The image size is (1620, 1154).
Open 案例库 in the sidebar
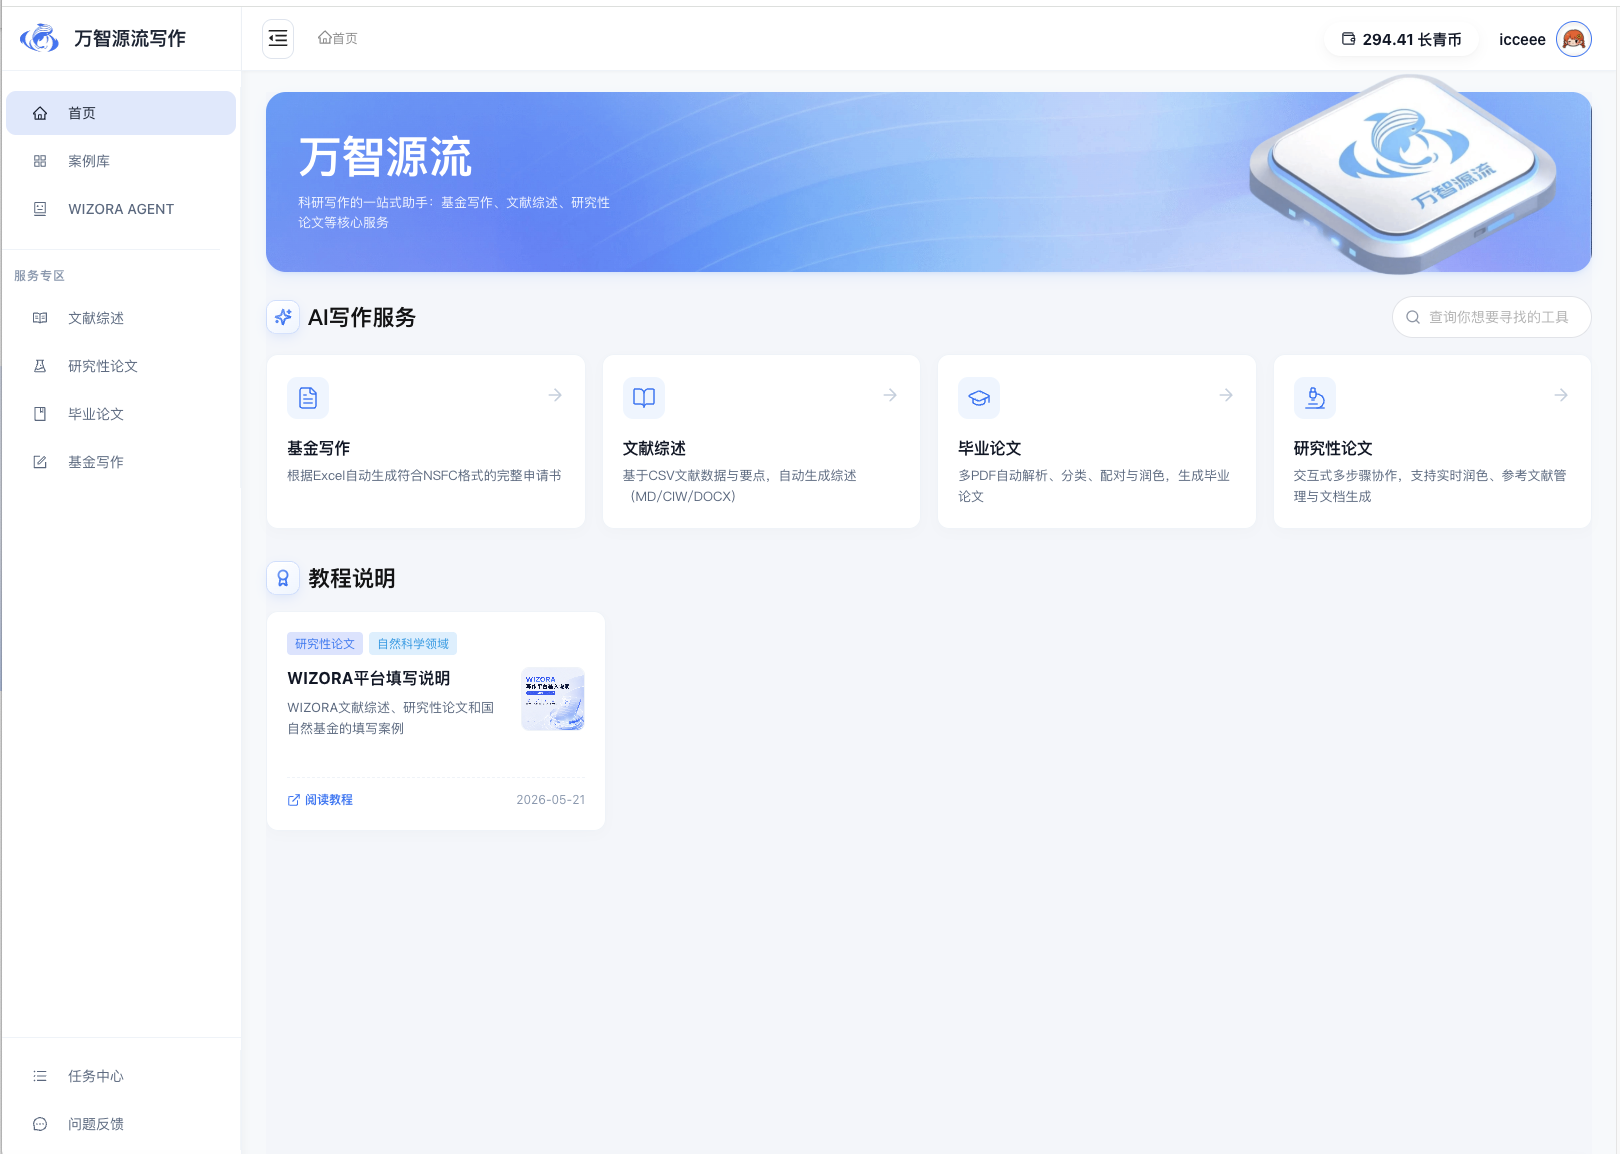pyautogui.click(x=121, y=161)
